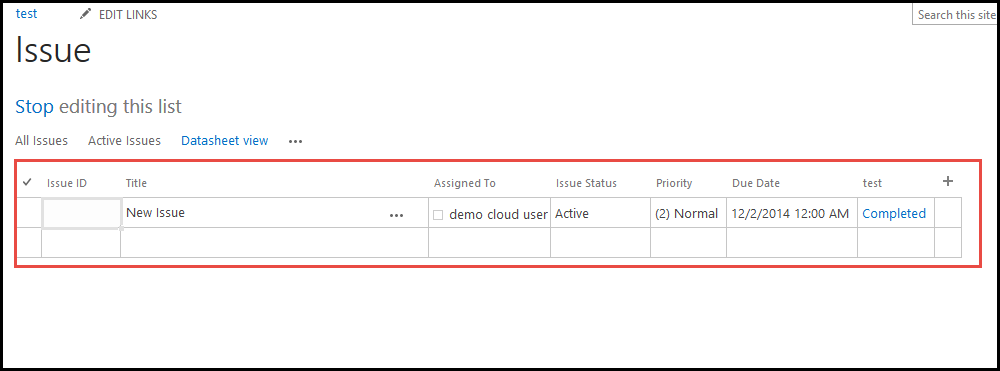Image resolution: width=1000 pixels, height=371 pixels.
Task: Open the Datasheet view tab
Action: 224,141
